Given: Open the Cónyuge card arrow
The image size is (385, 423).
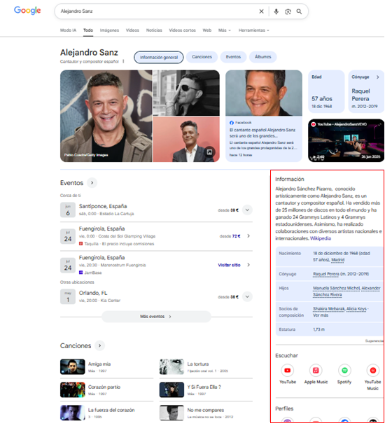Looking at the screenshot, I should pyautogui.click(x=378, y=77).
